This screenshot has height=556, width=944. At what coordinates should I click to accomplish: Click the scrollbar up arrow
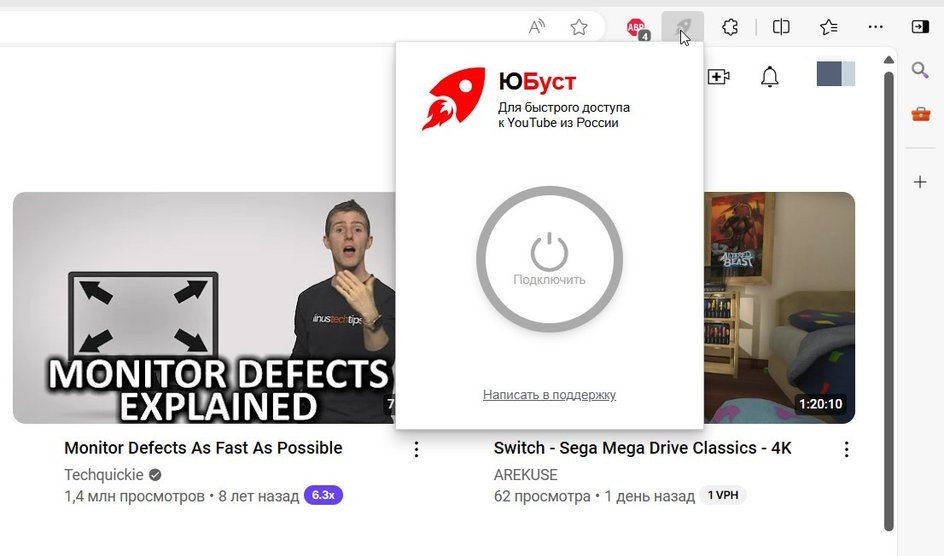pos(889,60)
